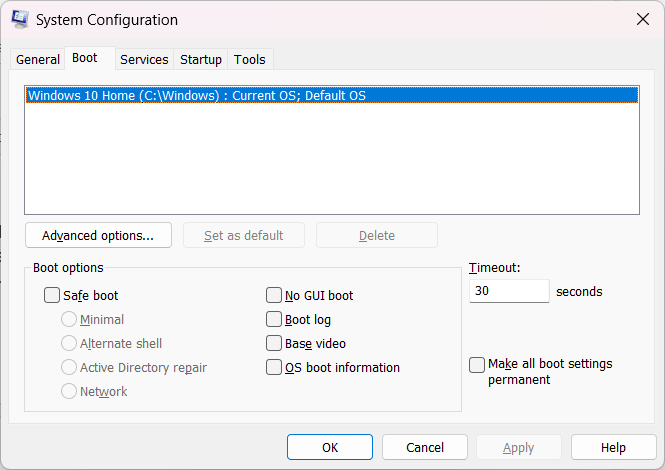
Task: Click the System Configuration title bar icon
Action: (x=19, y=19)
